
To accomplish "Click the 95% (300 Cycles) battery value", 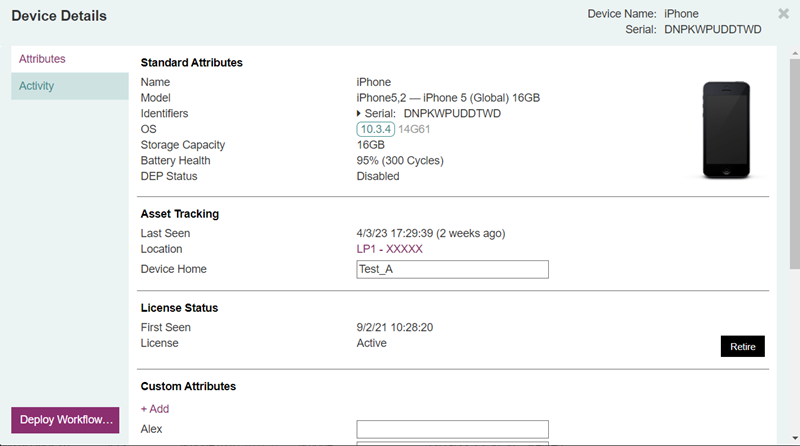I will 399,161.
